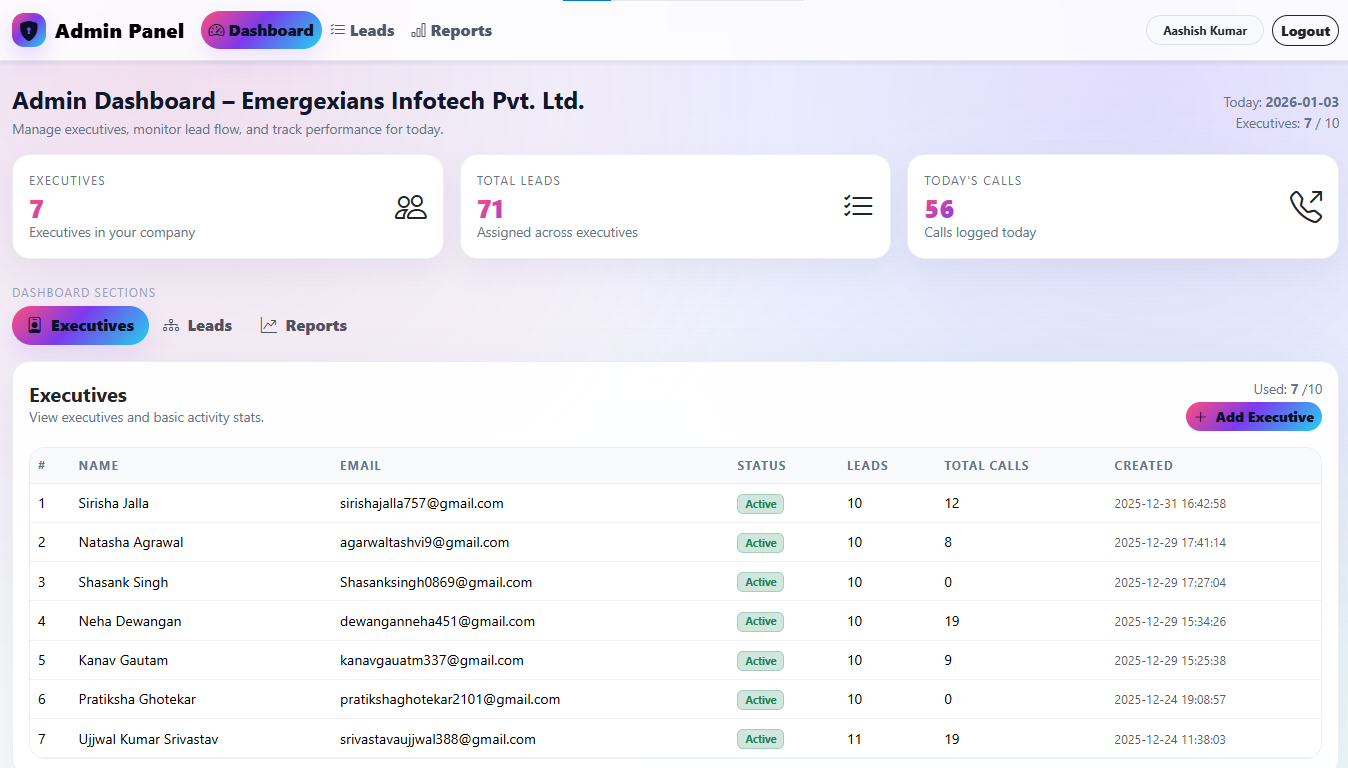Click the list icon beside Leads in top nav

pyautogui.click(x=338, y=30)
